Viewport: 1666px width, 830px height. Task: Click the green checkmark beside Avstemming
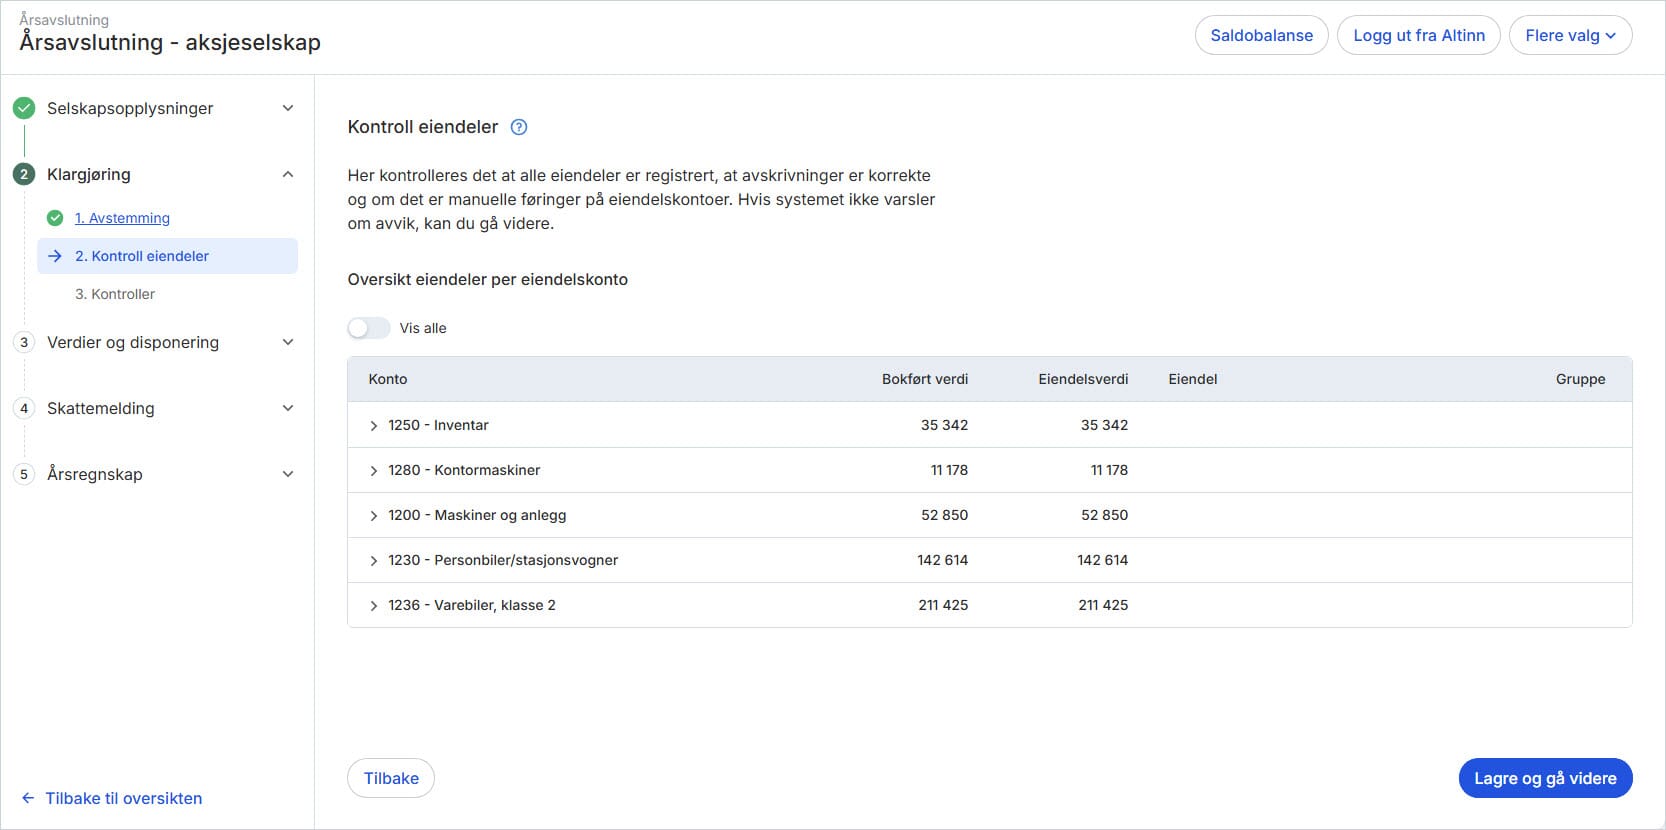tap(55, 218)
